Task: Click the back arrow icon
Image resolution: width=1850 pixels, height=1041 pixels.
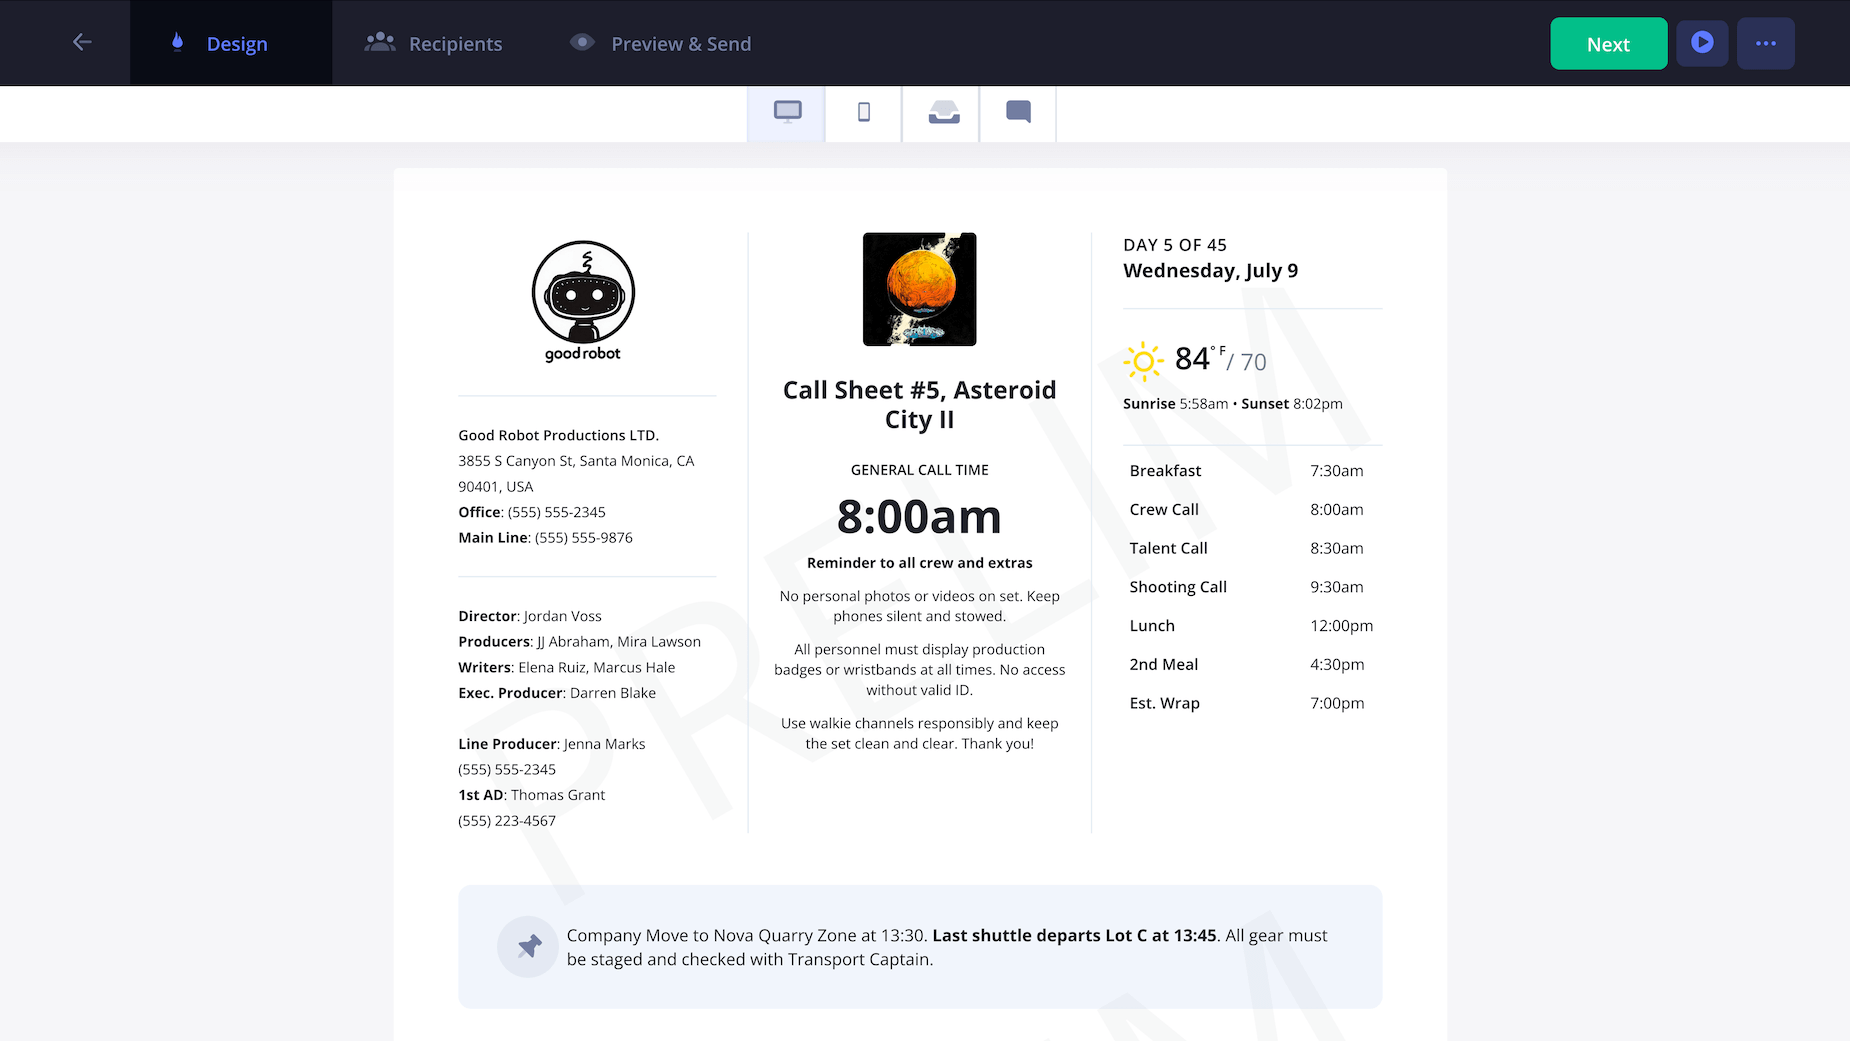Action: [82, 42]
